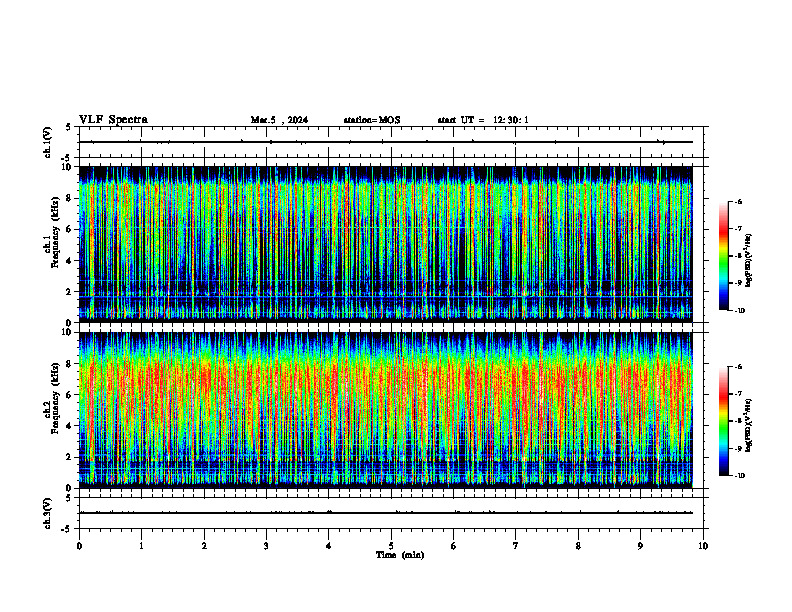Click the "-7" label on ch.2 colorbar
This screenshot has height=612, width=792.
coord(738,394)
